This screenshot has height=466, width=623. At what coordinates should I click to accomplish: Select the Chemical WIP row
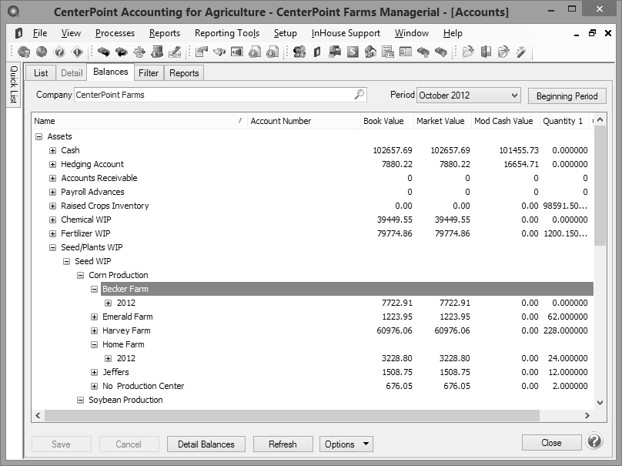(x=312, y=220)
